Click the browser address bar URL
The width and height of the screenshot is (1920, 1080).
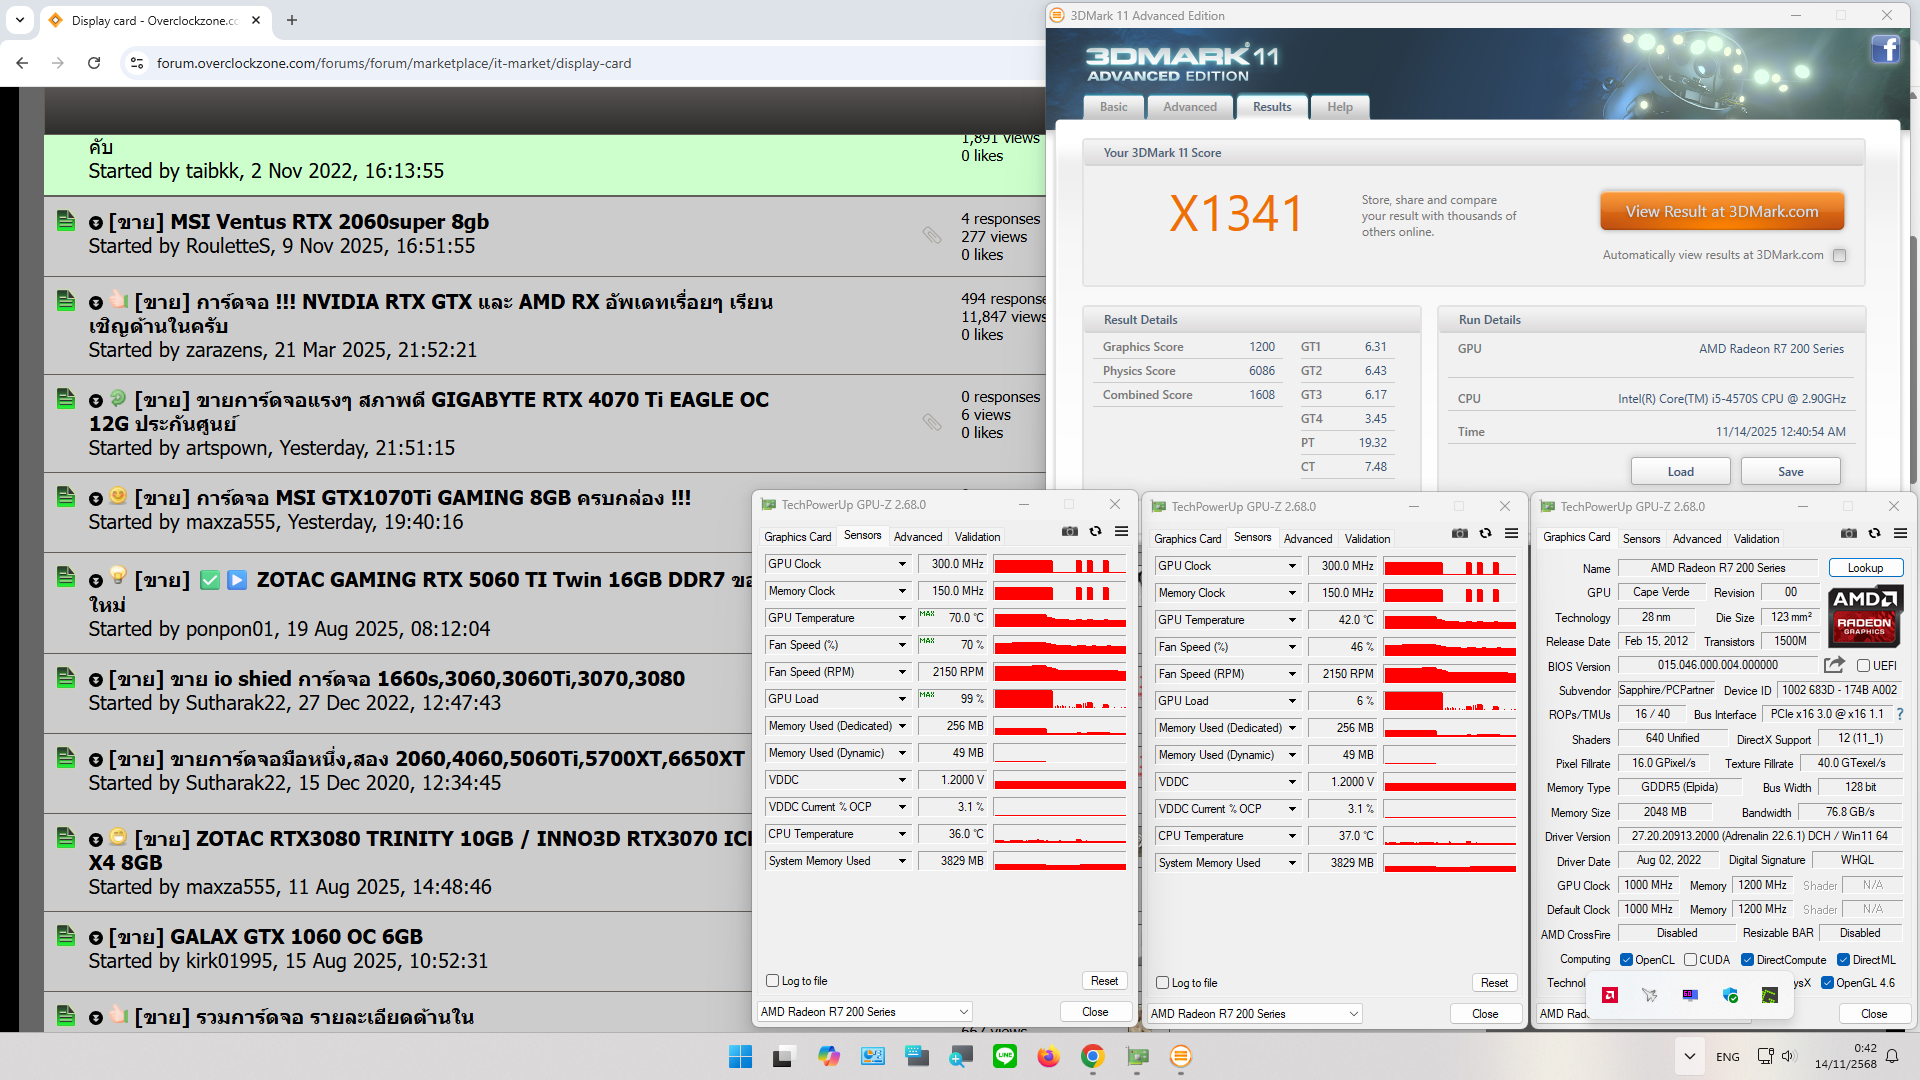(x=394, y=63)
